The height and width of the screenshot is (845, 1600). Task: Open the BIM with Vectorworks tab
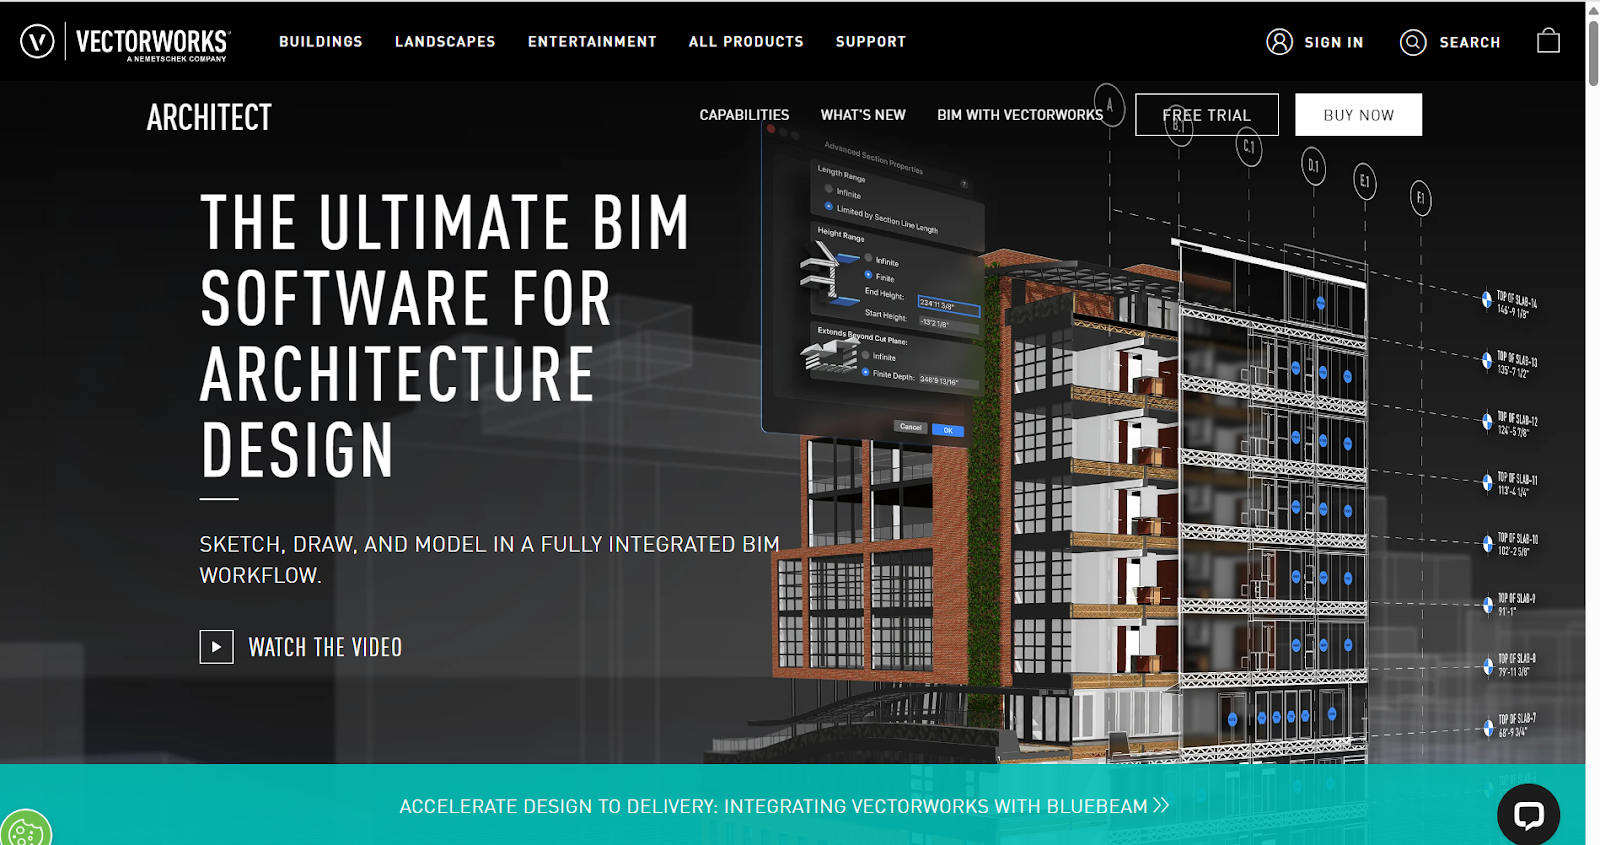pyautogui.click(x=1020, y=115)
